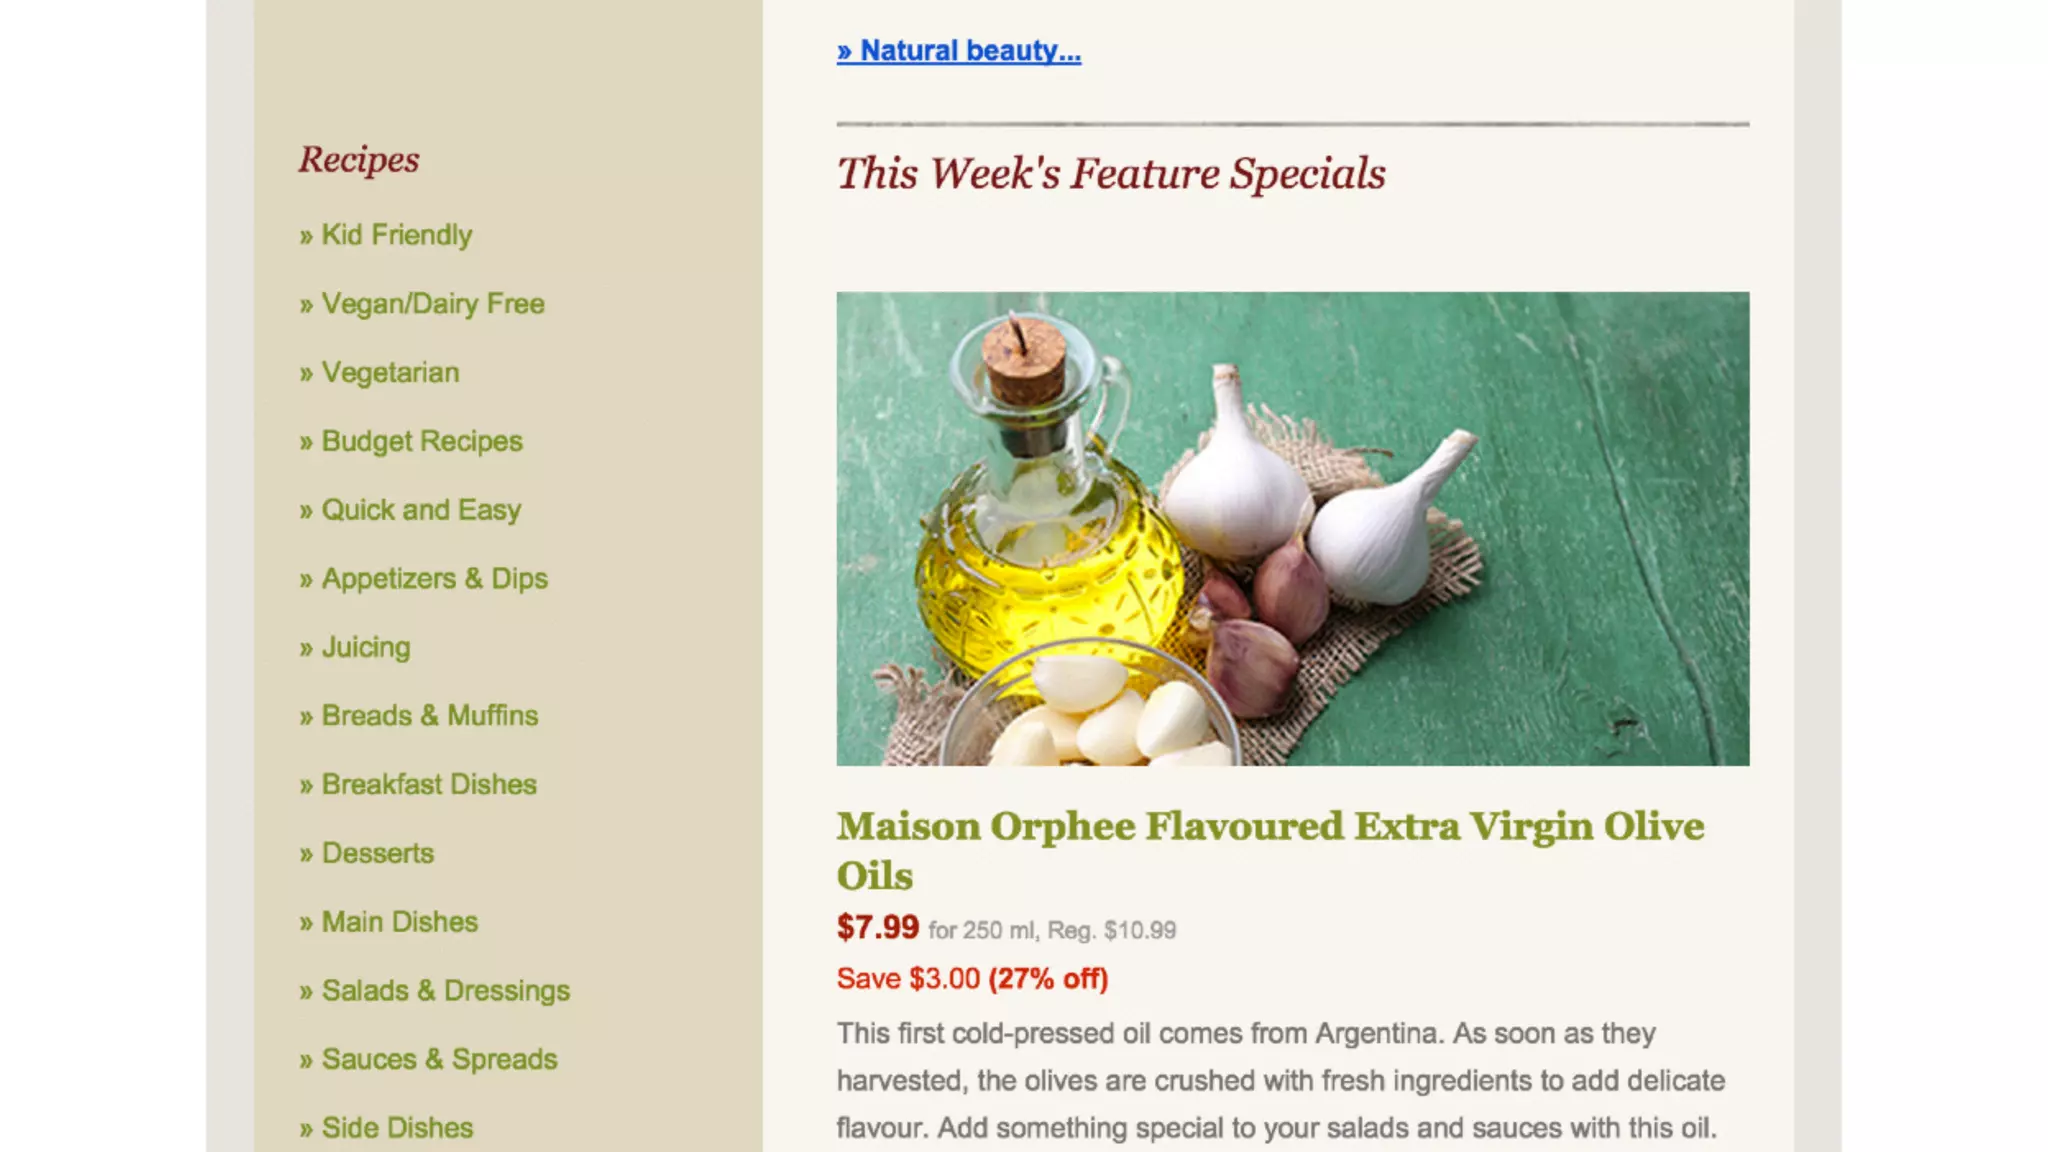The image size is (2048, 1152).
Task: Browse Budget Recipes category
Action: coord(411,442)
